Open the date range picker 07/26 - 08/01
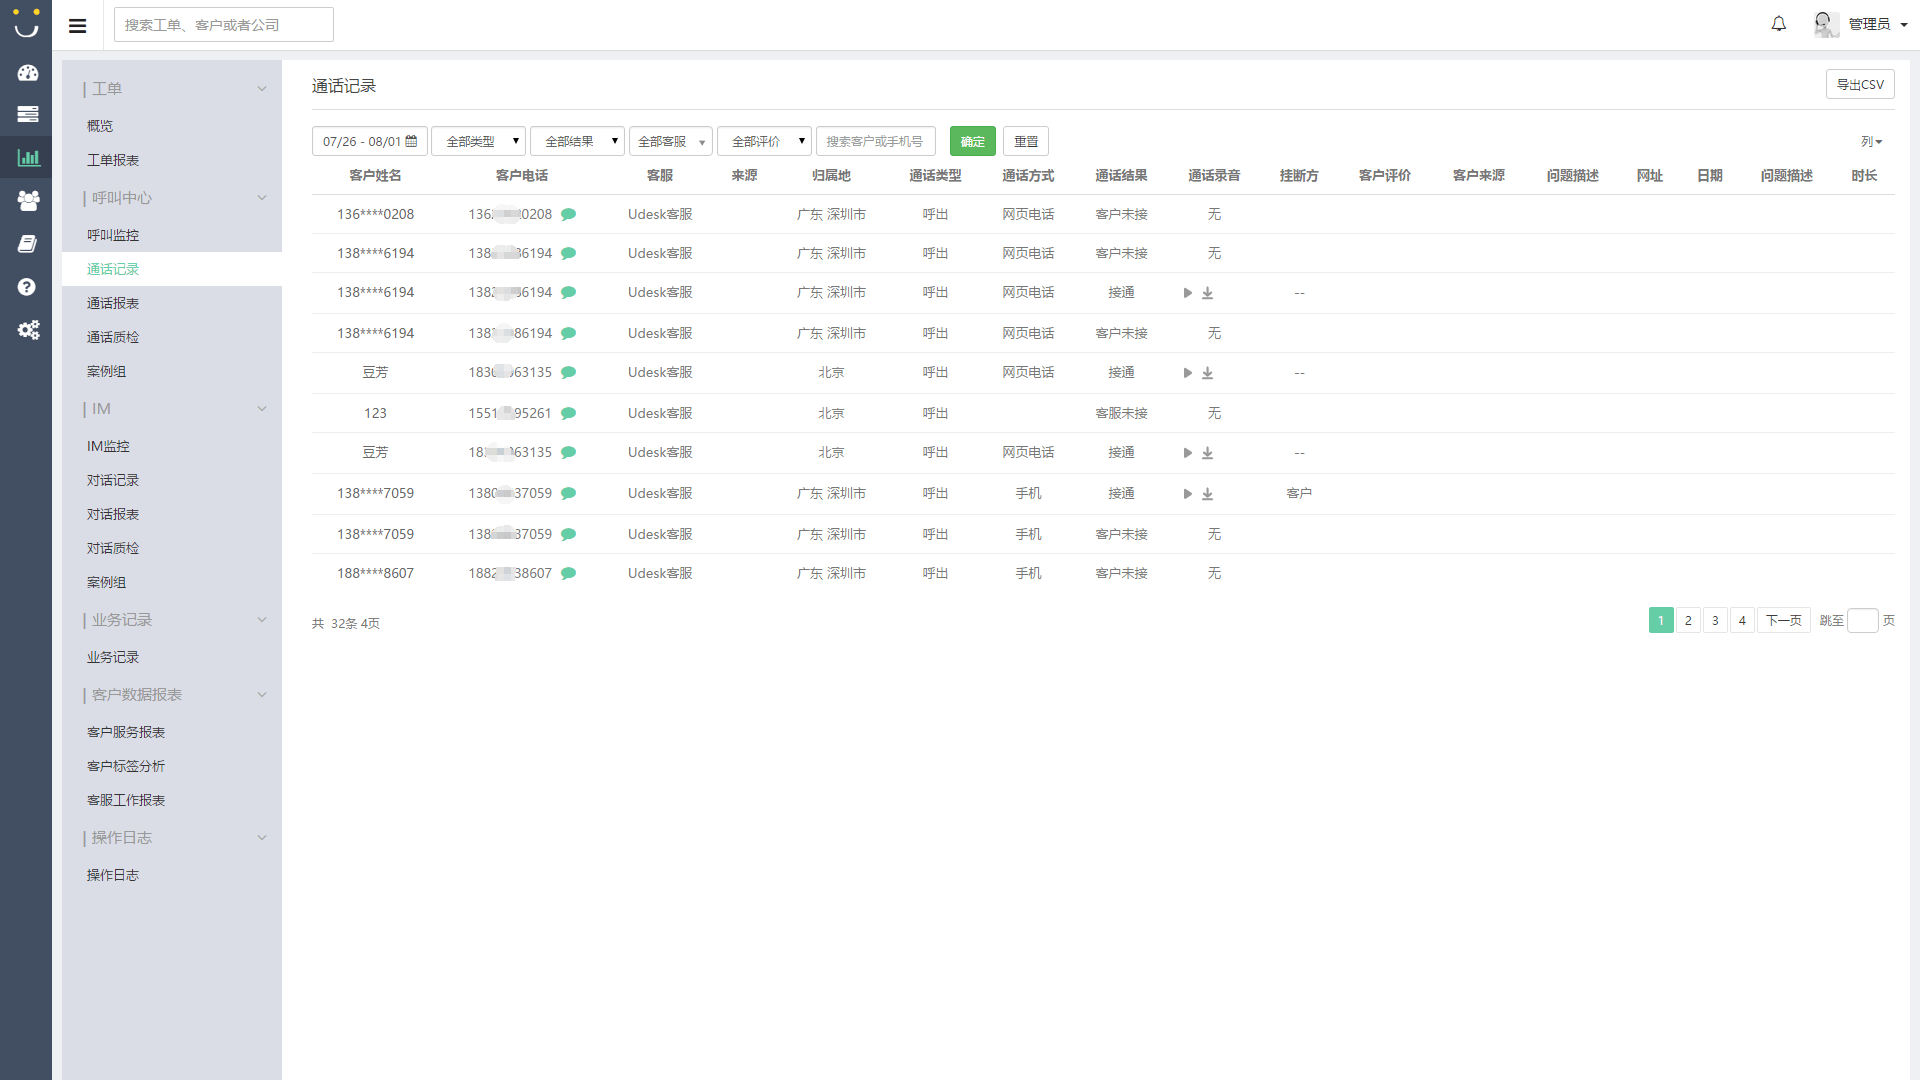The image size is (1920, 1080). pos(369,141)
